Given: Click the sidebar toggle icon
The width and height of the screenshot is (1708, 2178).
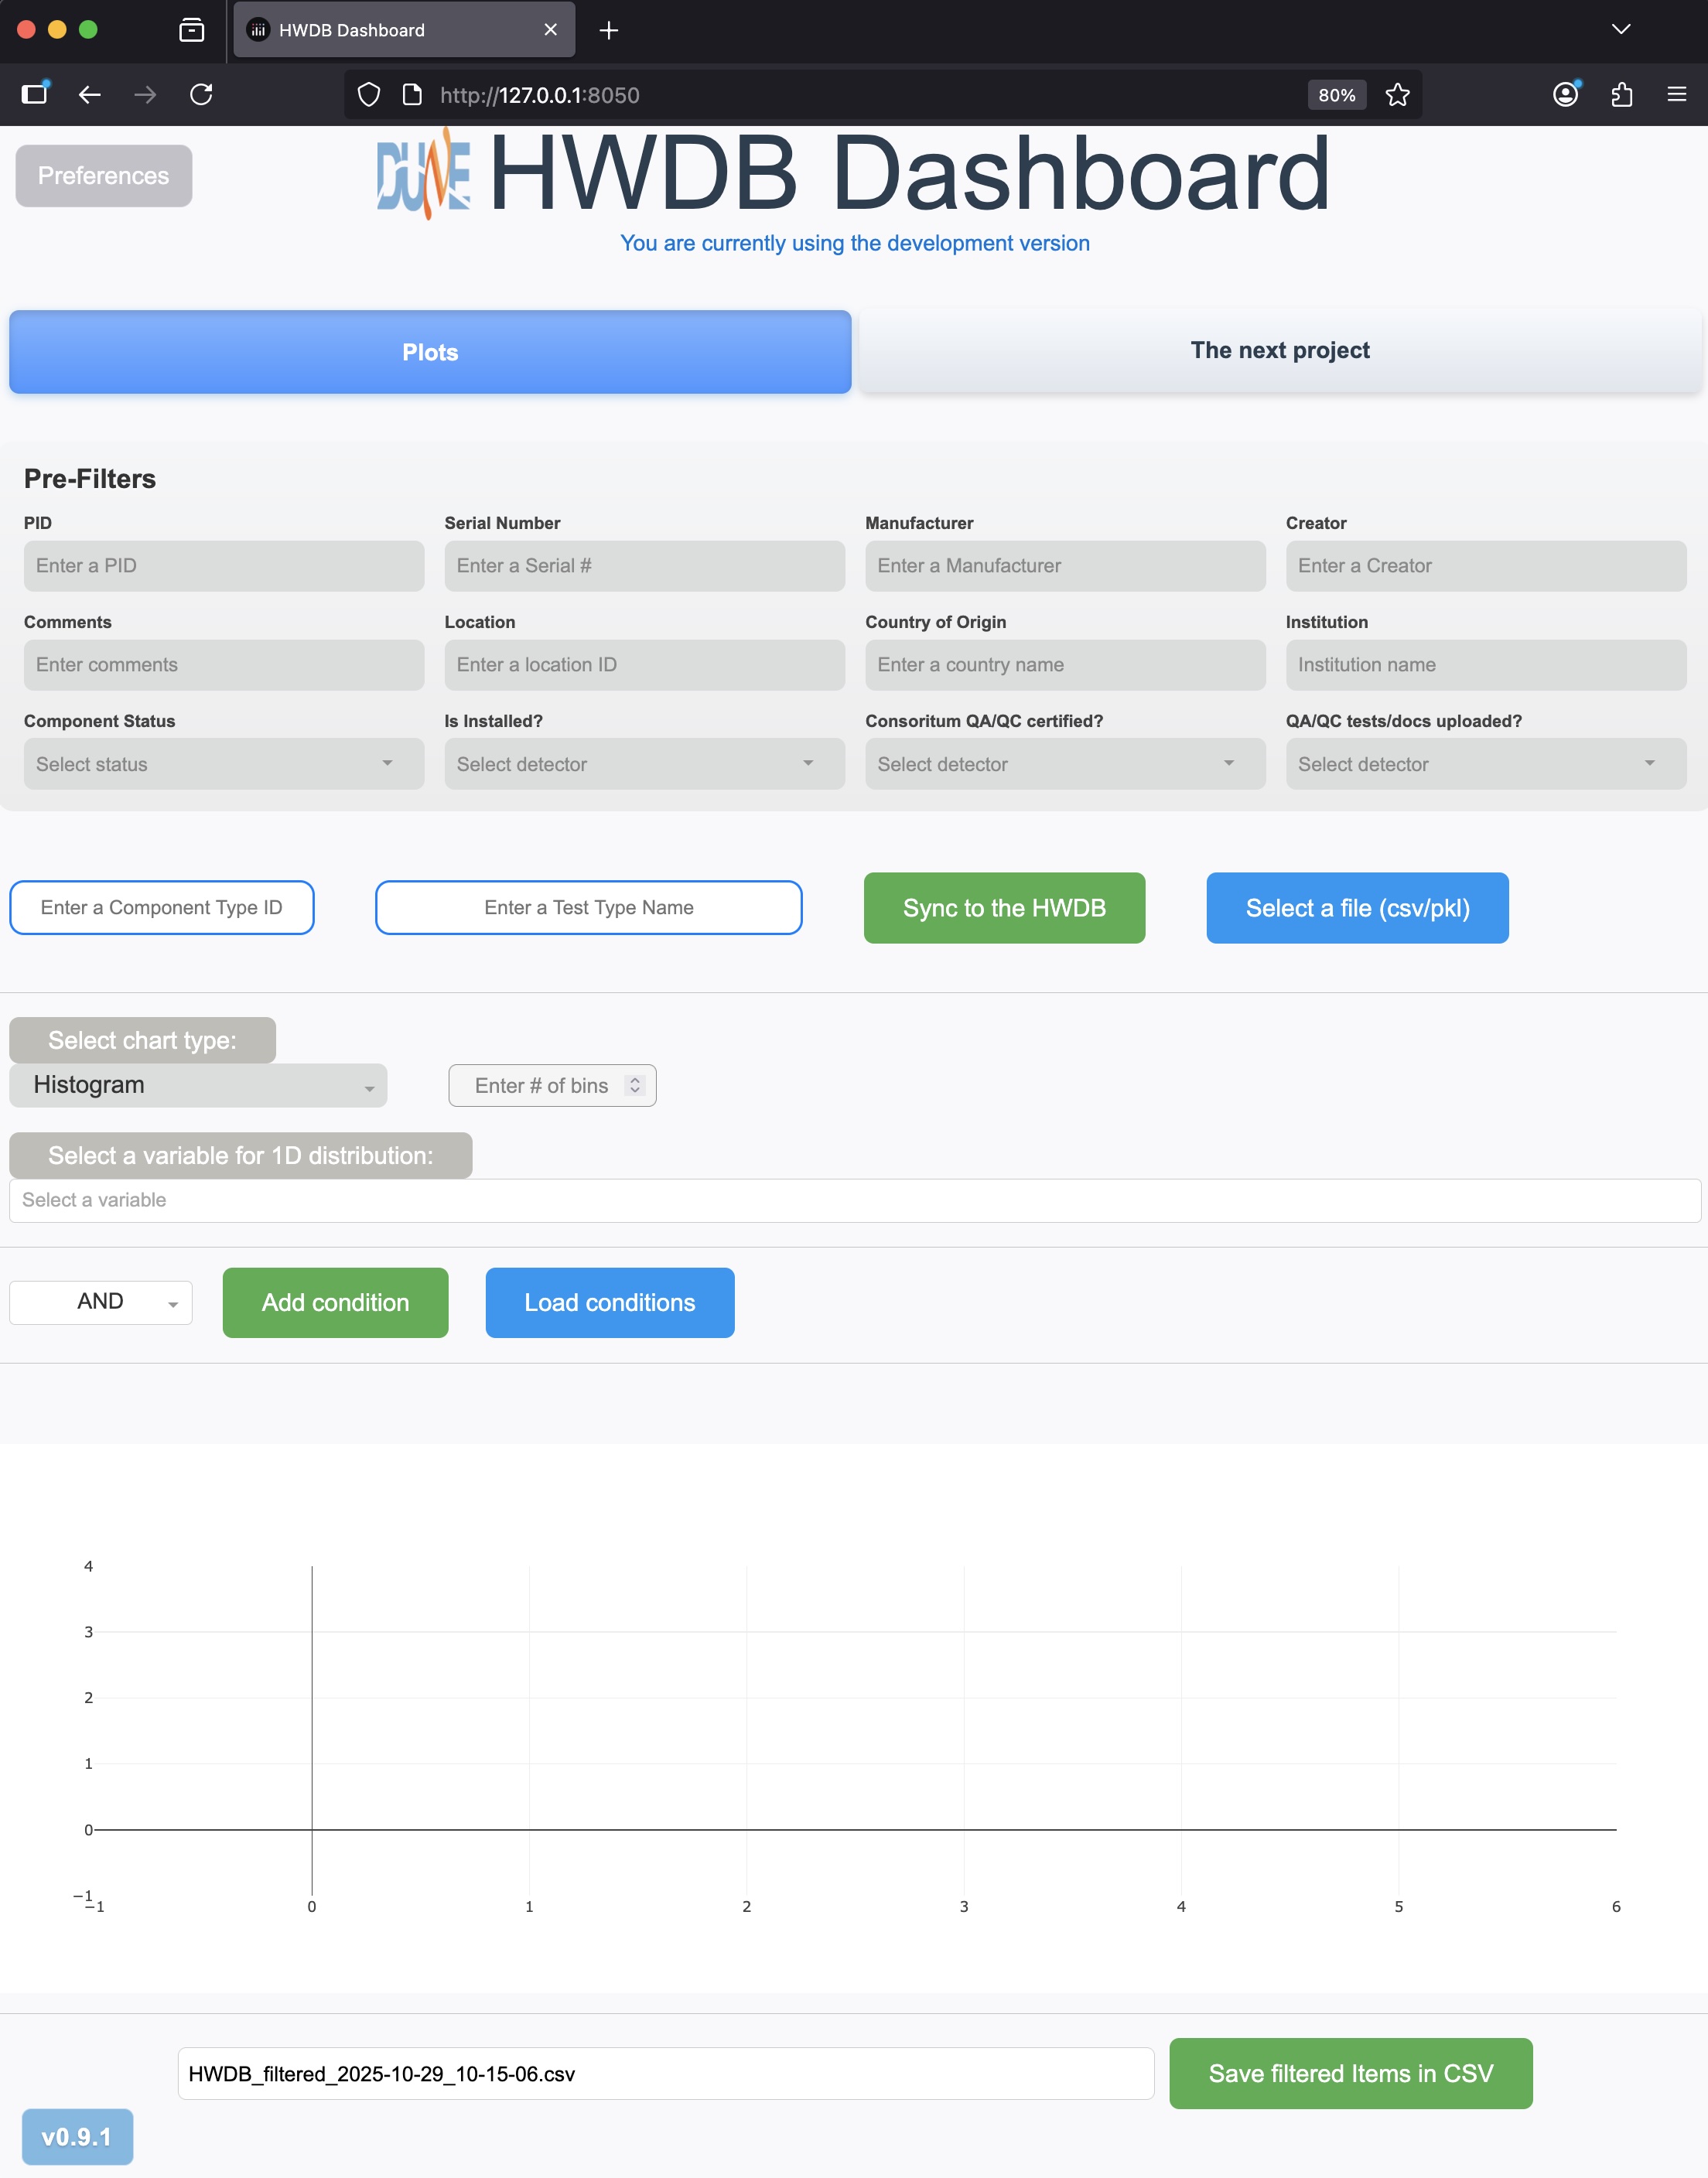Looking at the screenshot, I should (35, 95).
